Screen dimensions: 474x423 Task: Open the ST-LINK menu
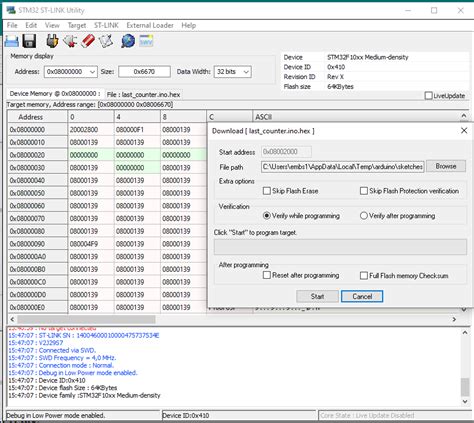[x=106, y=25]
